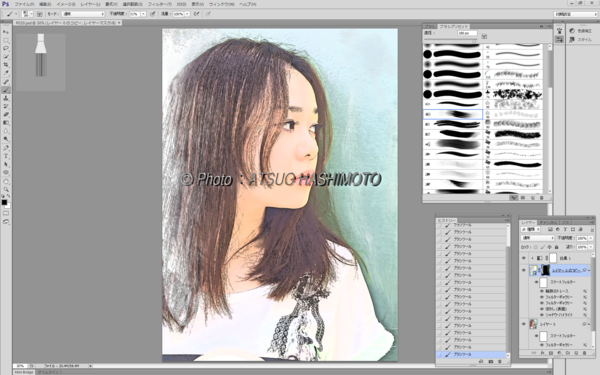Hide the 白黒 1 adjustment layer

pos(523,258)
